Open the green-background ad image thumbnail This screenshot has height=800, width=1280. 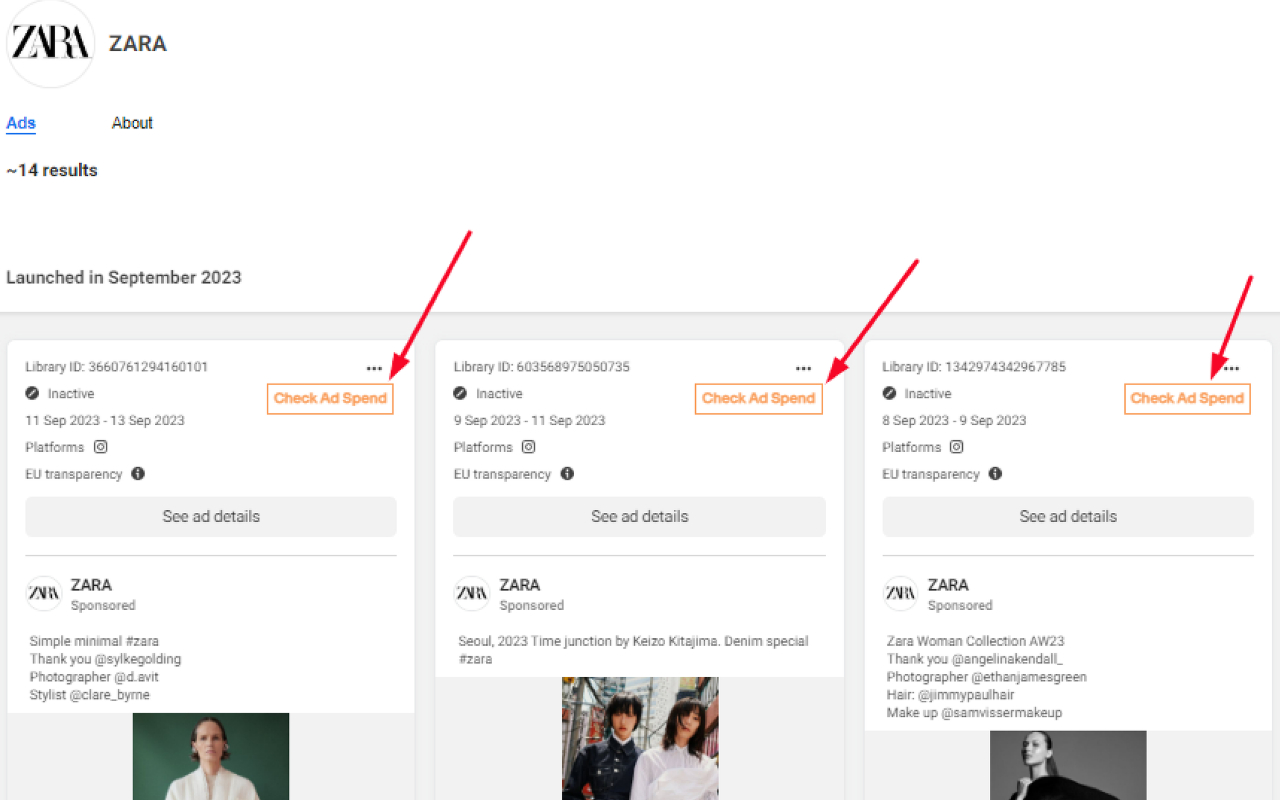point(211,756)
